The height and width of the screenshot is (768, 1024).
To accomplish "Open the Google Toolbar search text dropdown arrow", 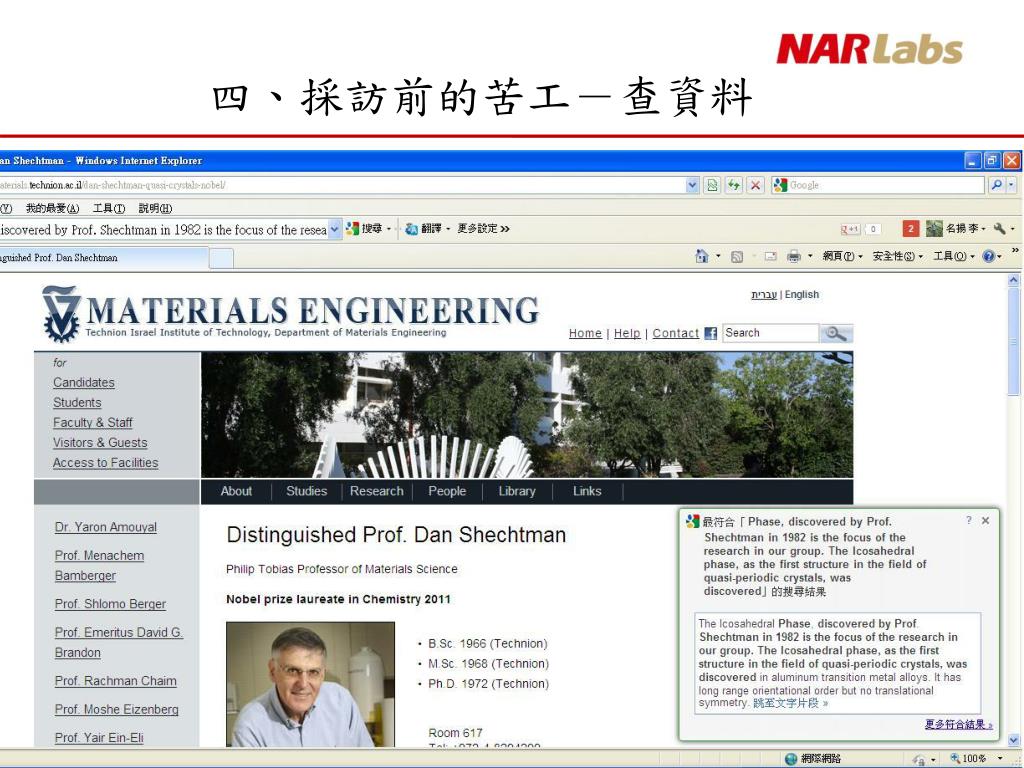I will (x=334, y=229).
